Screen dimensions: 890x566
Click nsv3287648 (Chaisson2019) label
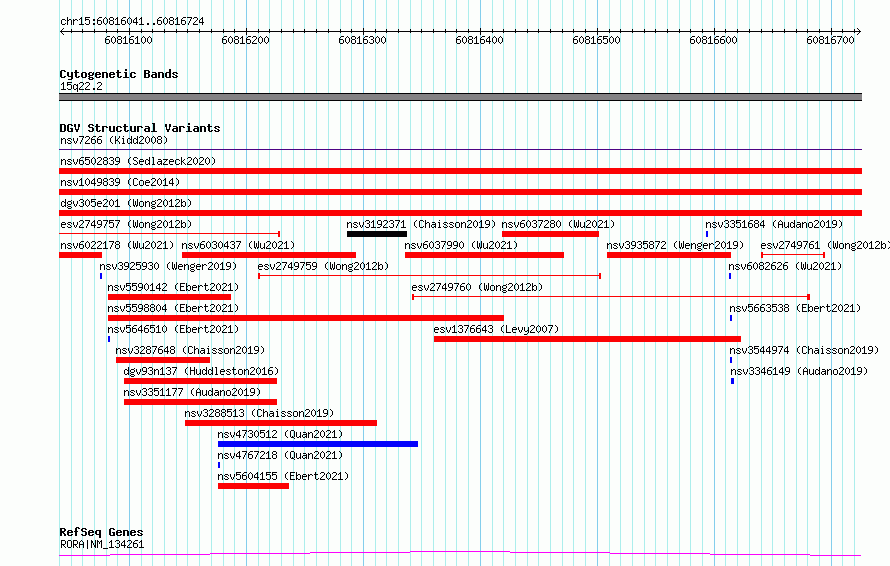pyautogui.click(x=190, y=350)
